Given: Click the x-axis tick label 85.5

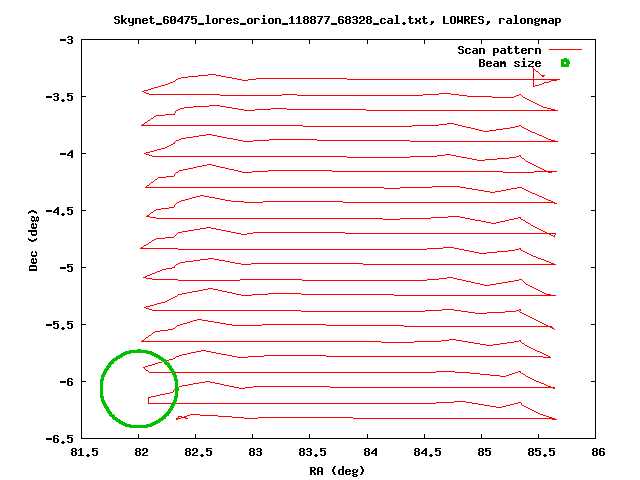Looking at the screenshot, I should [x=542, y=452].
